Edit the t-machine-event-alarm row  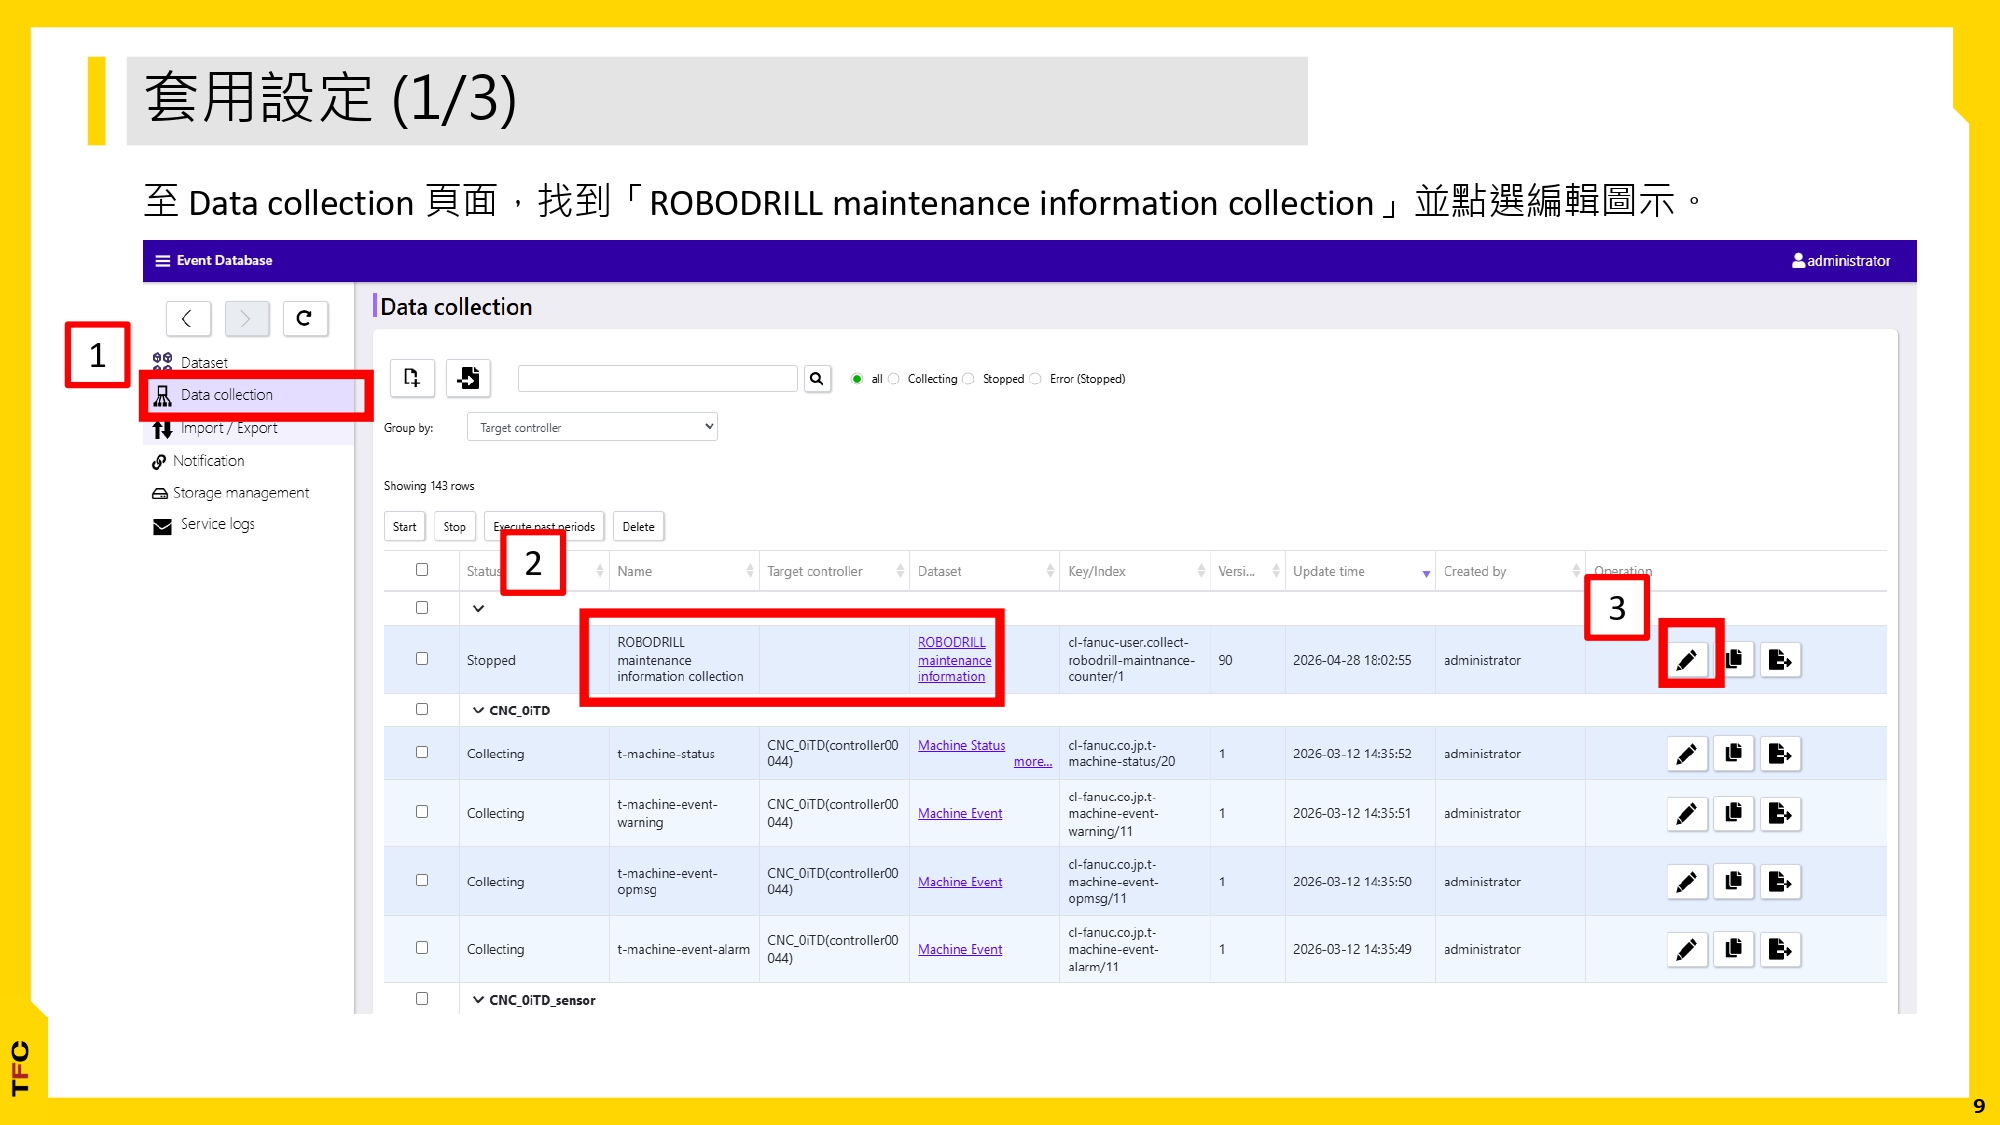[x=1687, y=949]
